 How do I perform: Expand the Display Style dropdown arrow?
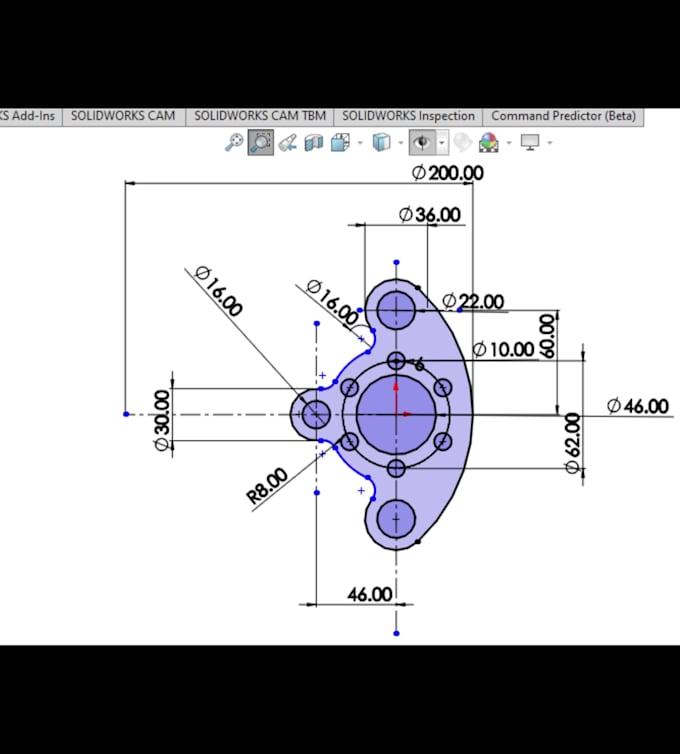(x=401, y=143)
